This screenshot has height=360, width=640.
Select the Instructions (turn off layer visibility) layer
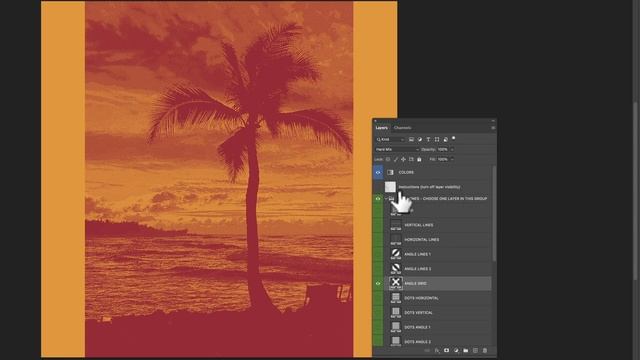(429, 187)
